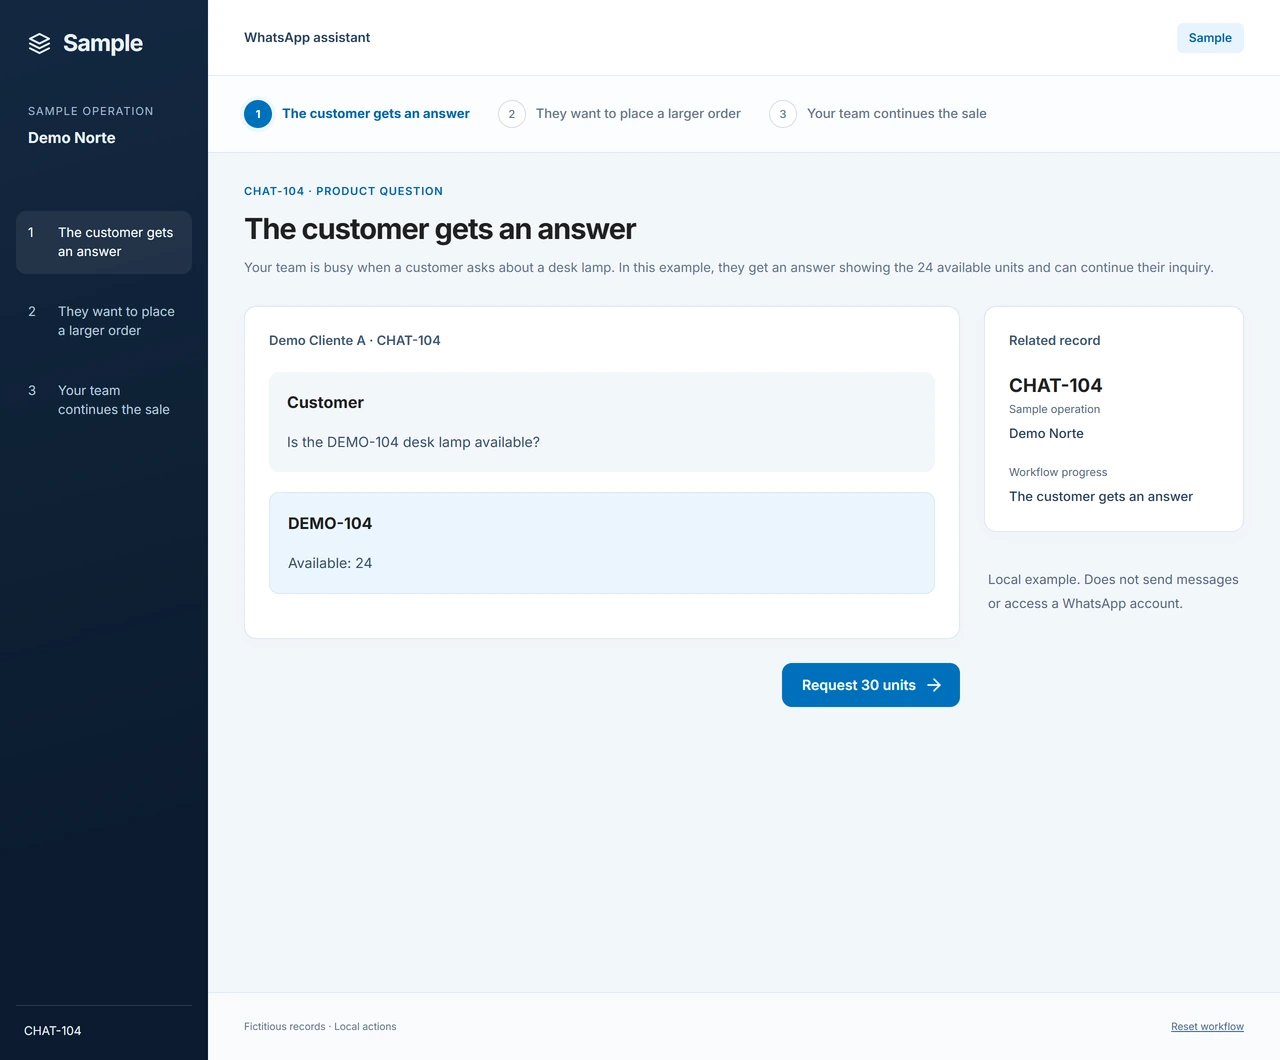Open 'They want to place a larger order' tab
The width and height of the screenshot is (1280, 1060).
click(620, 114)
